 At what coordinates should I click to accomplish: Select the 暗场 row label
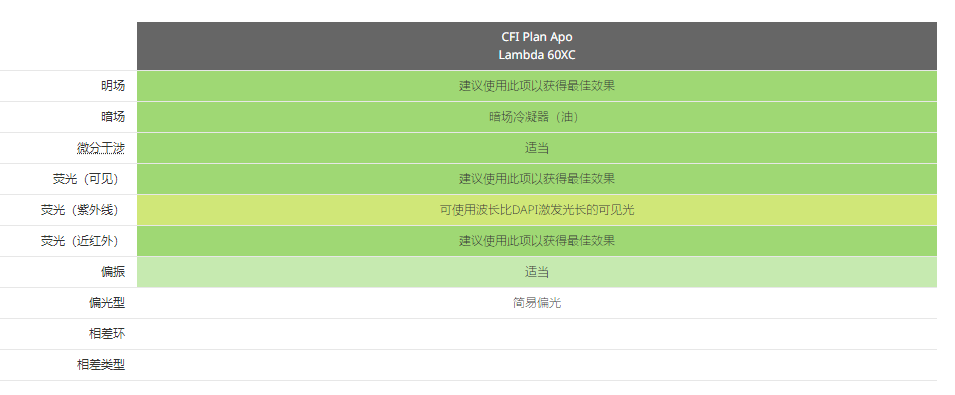(x=113, y=117)
